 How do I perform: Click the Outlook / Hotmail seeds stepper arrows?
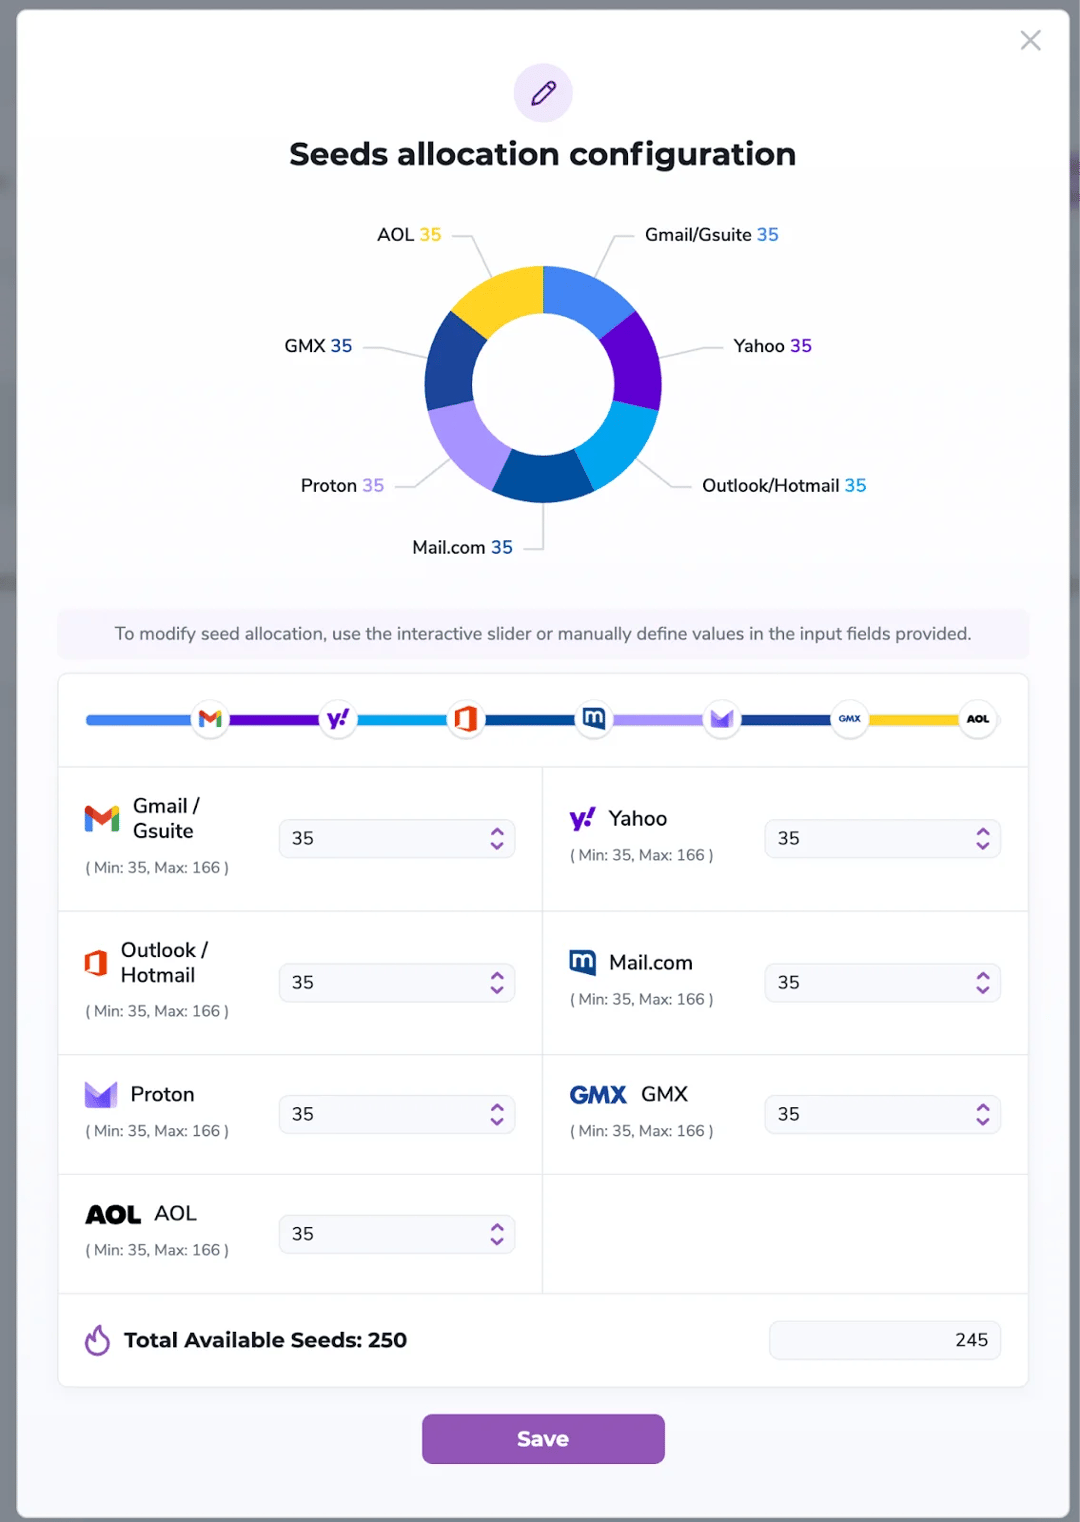[x=497, y=983]
